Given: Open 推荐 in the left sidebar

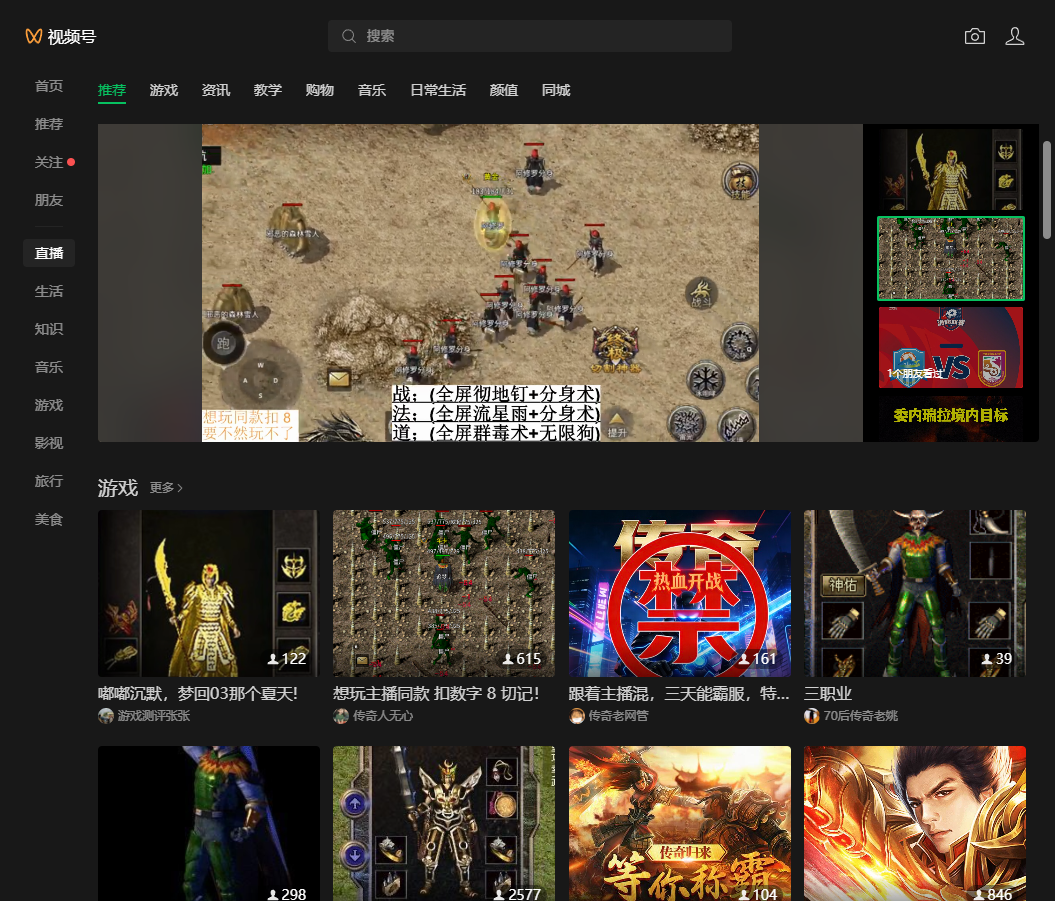Looking at the screenshot, I should [x=48, y=124].
